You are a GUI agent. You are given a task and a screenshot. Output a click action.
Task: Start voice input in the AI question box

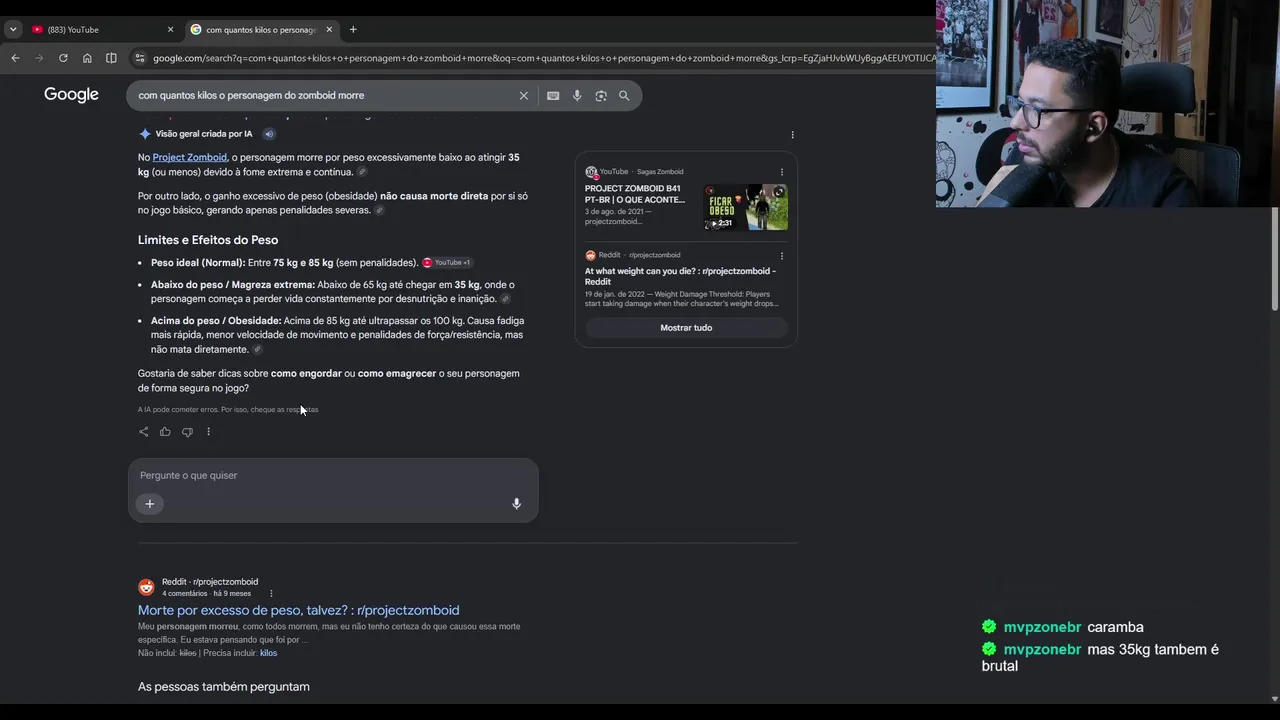(516, 504)
